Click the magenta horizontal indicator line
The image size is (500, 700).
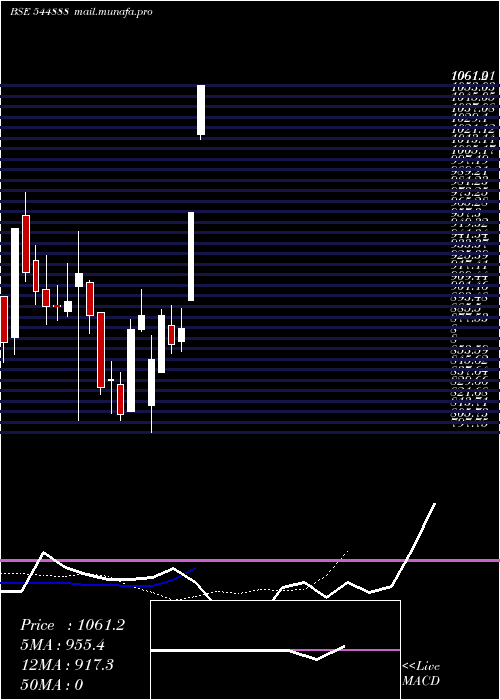coord(250,560)
